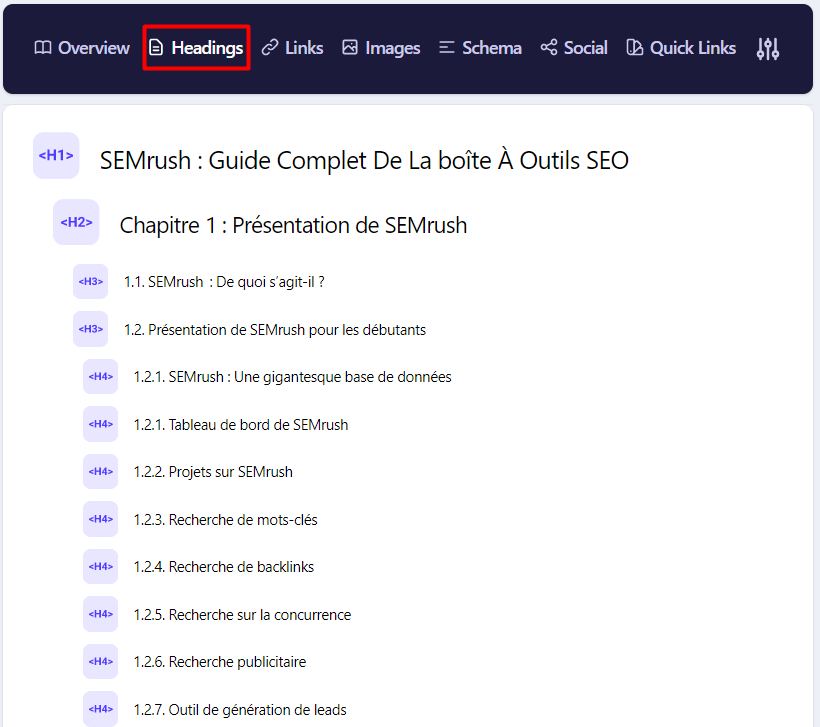This screenshot has height=727, width=820.
Task: Click the document icon beside Headings
Action: coord(156,48)
